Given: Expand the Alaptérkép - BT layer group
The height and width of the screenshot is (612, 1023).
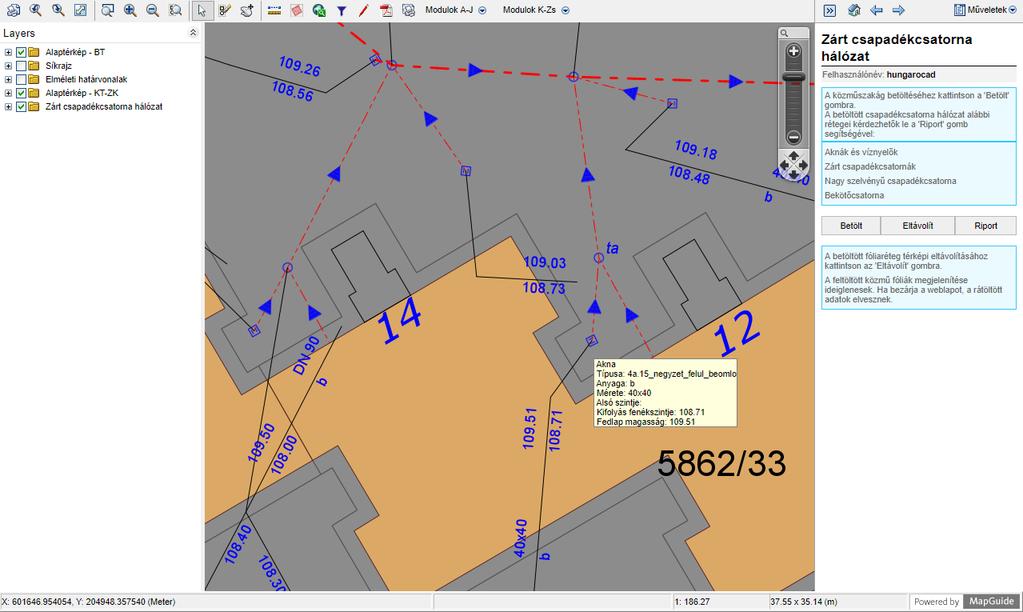Looking at the screenshot, I should (x=8, y=52).
